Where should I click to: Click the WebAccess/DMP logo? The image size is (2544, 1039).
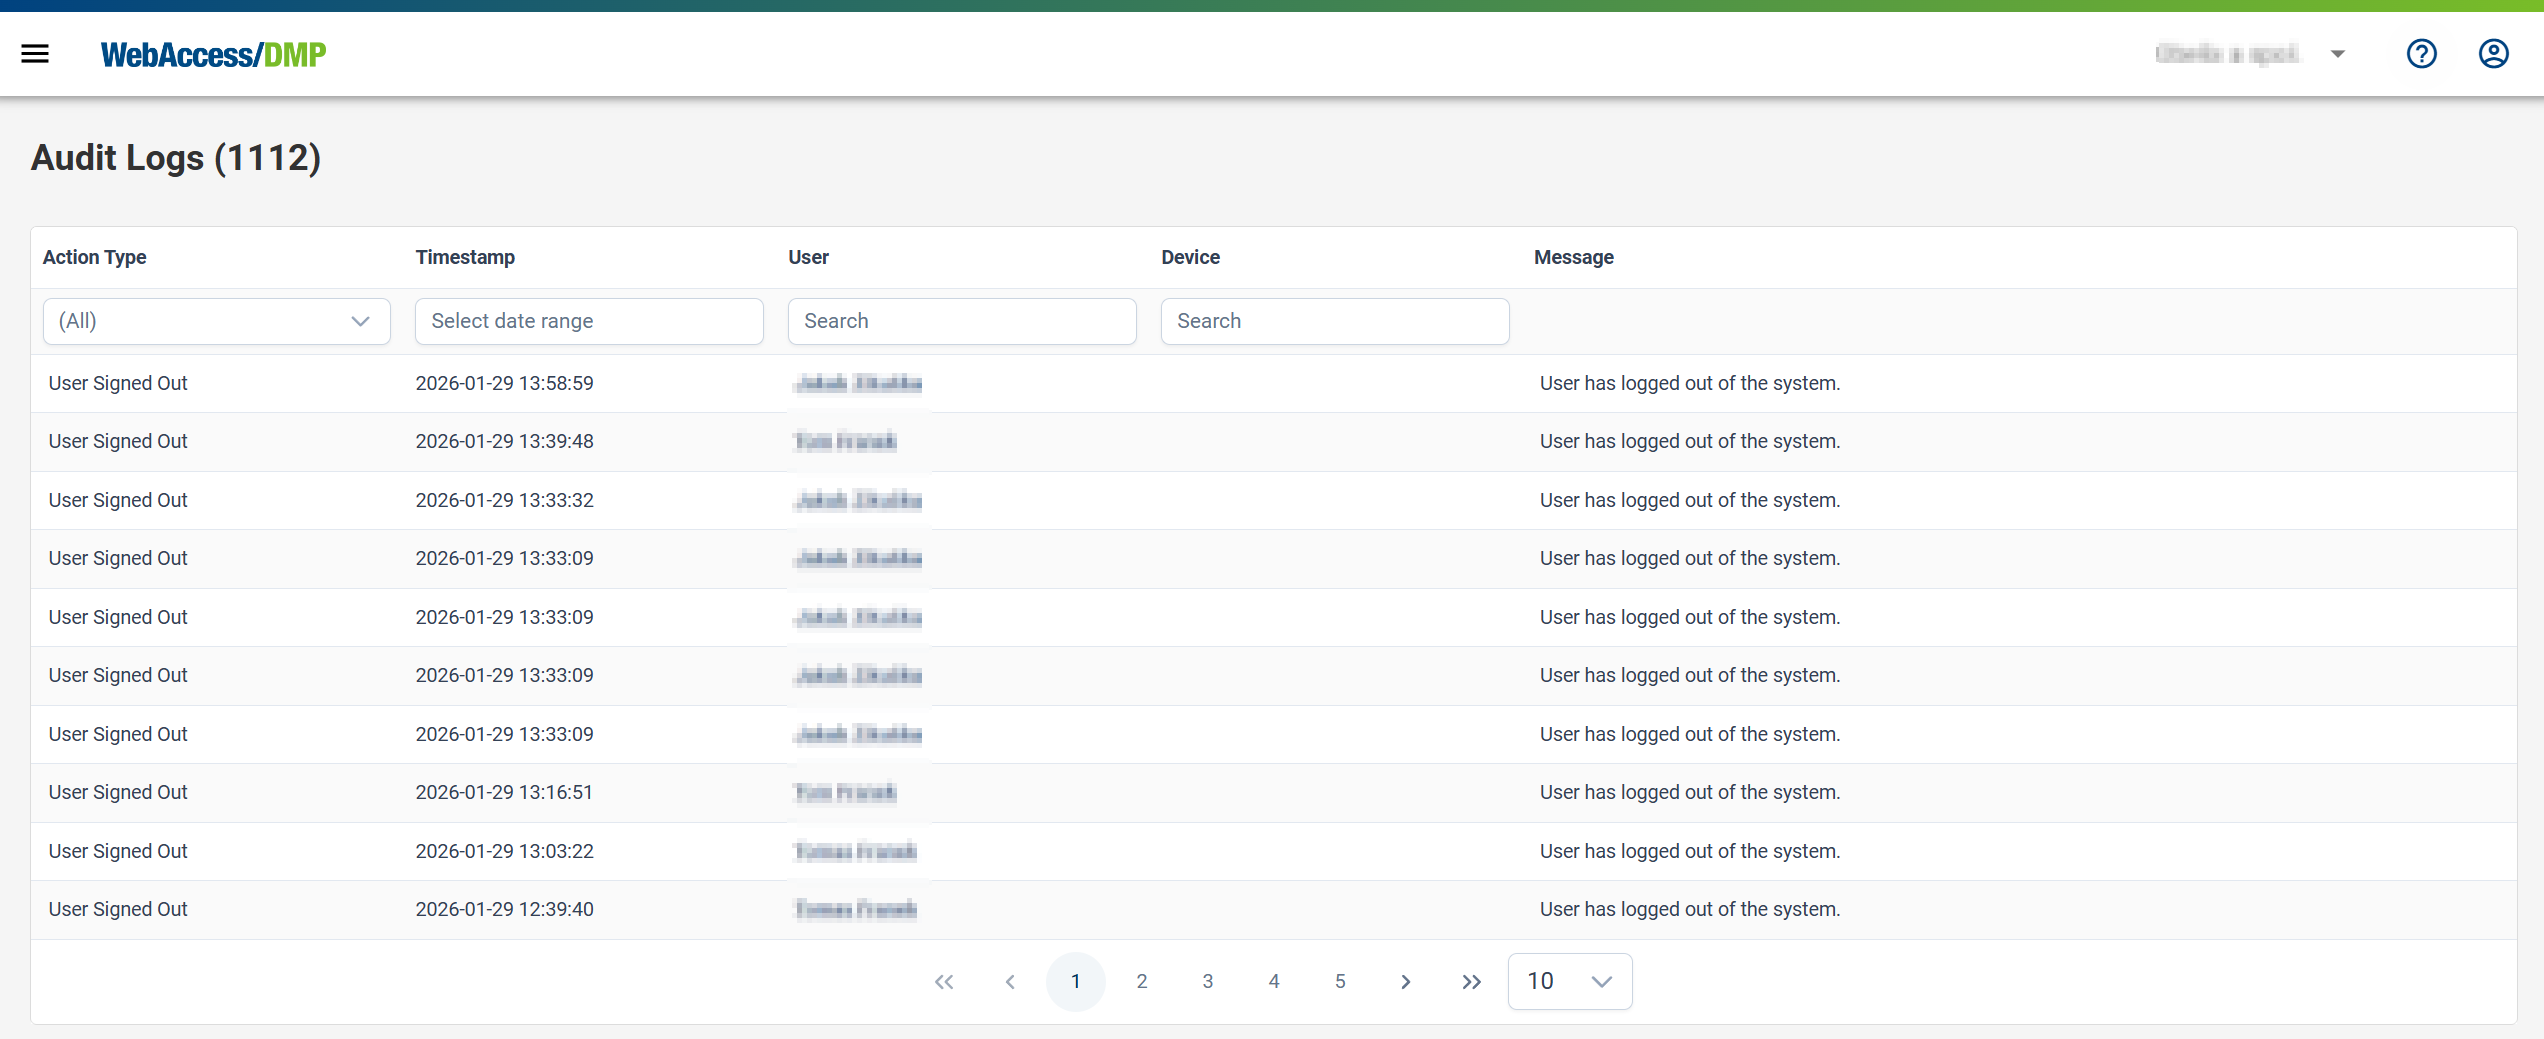coord(212,54)
